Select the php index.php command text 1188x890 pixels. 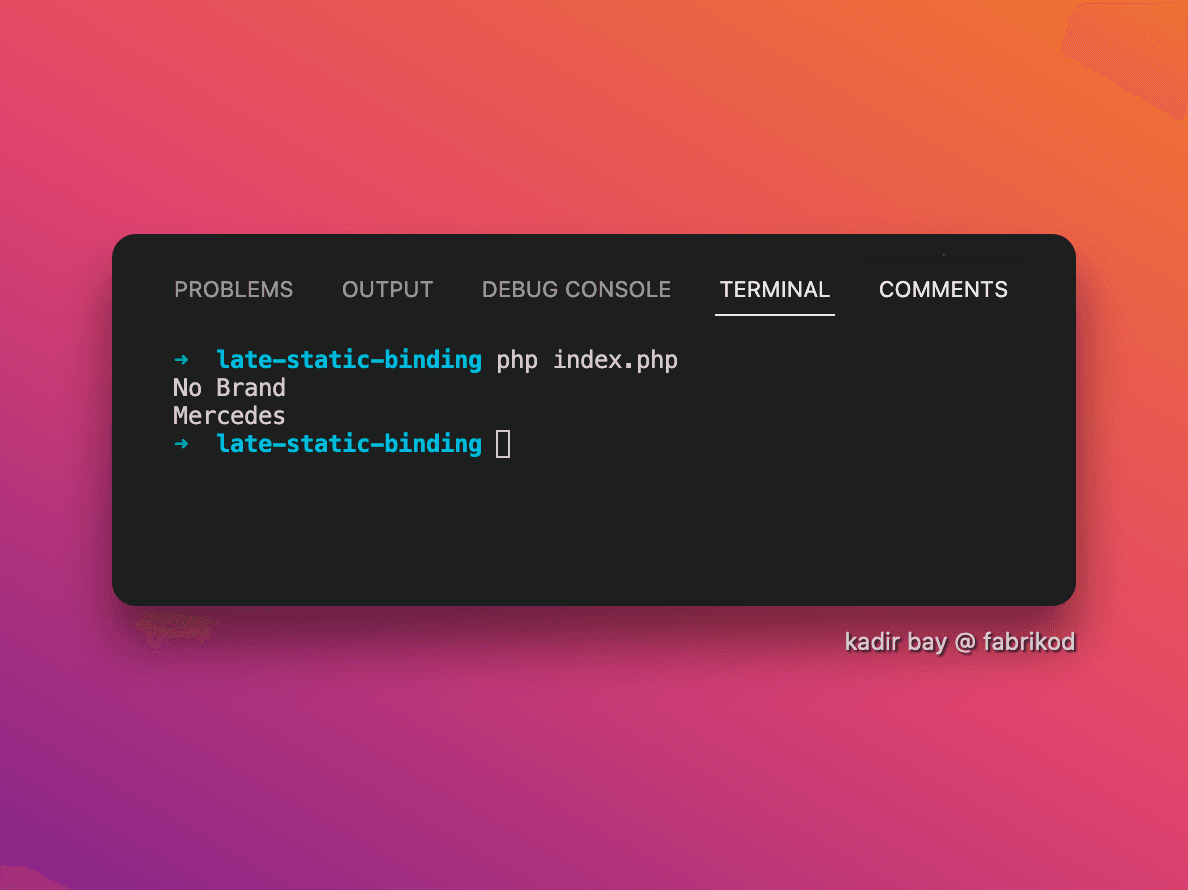click(585, 359)
